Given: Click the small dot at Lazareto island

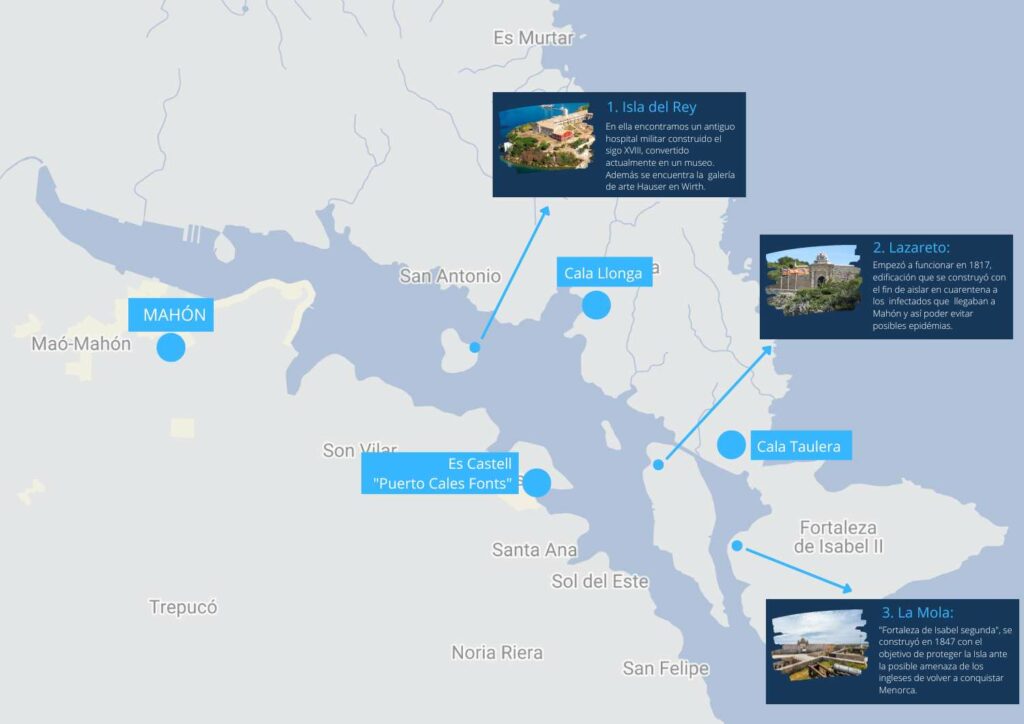Looking at the screenshot, I should pyautogui.click(x=658, y=465).
